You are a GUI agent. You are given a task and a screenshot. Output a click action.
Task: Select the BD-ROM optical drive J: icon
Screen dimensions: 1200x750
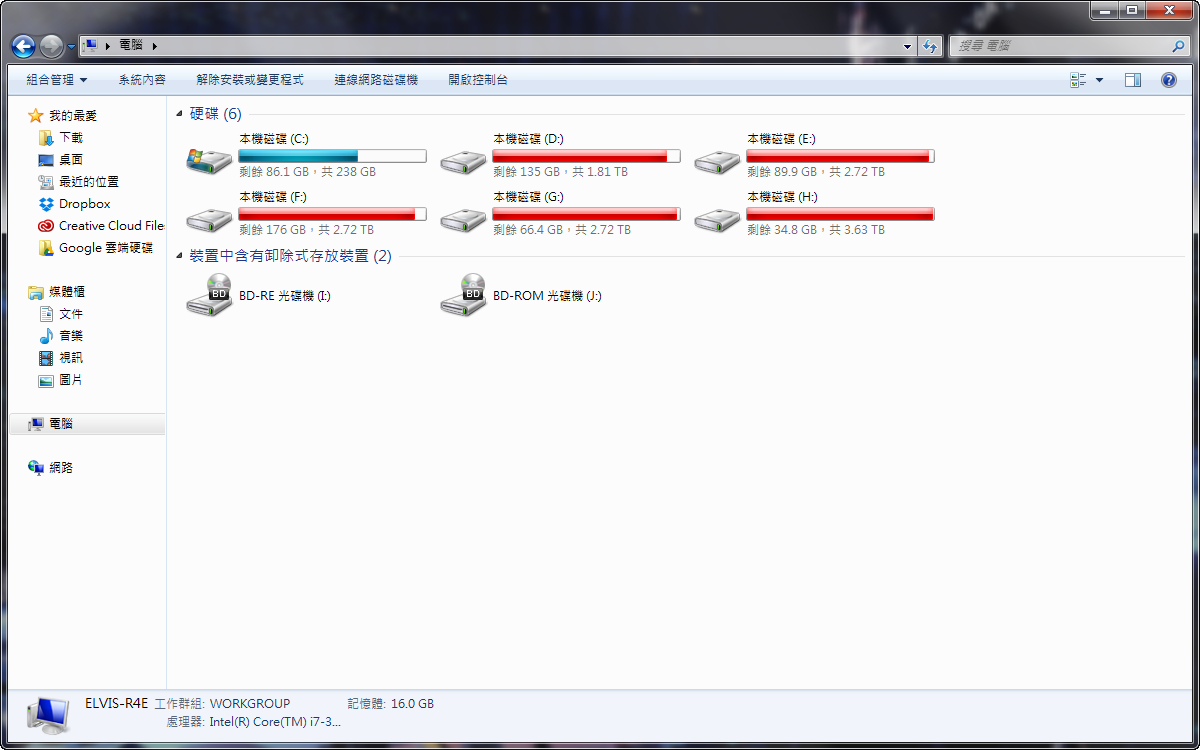click(463, 295)
